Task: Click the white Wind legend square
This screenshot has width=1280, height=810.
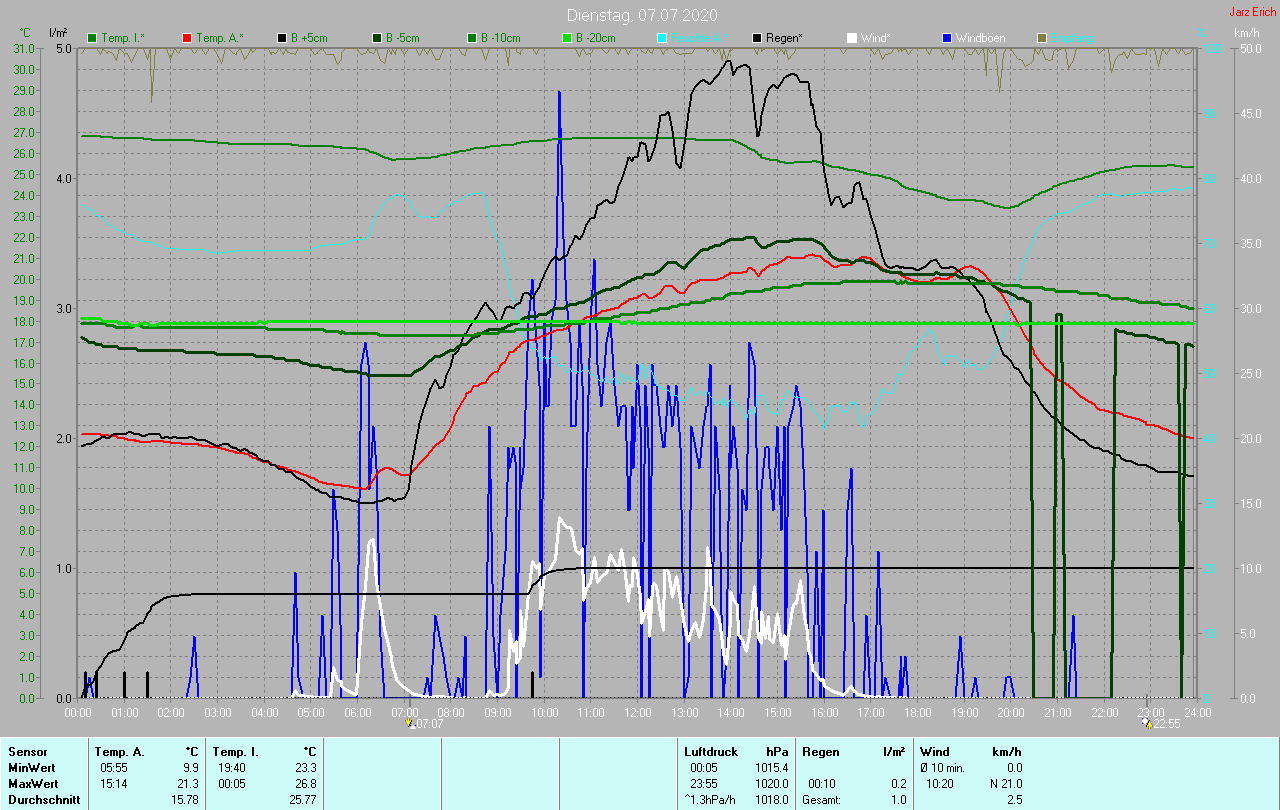Action: click(851, 38)
